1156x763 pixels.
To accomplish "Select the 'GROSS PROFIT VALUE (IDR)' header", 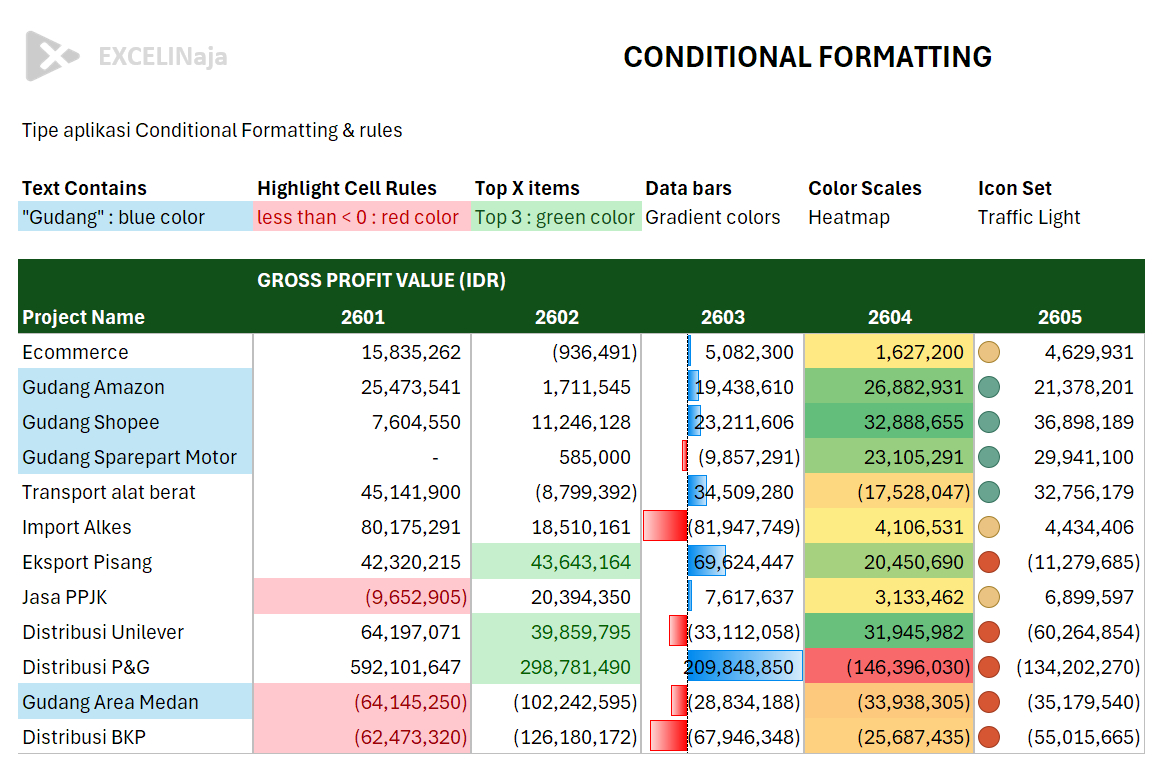I will (381, 280).
